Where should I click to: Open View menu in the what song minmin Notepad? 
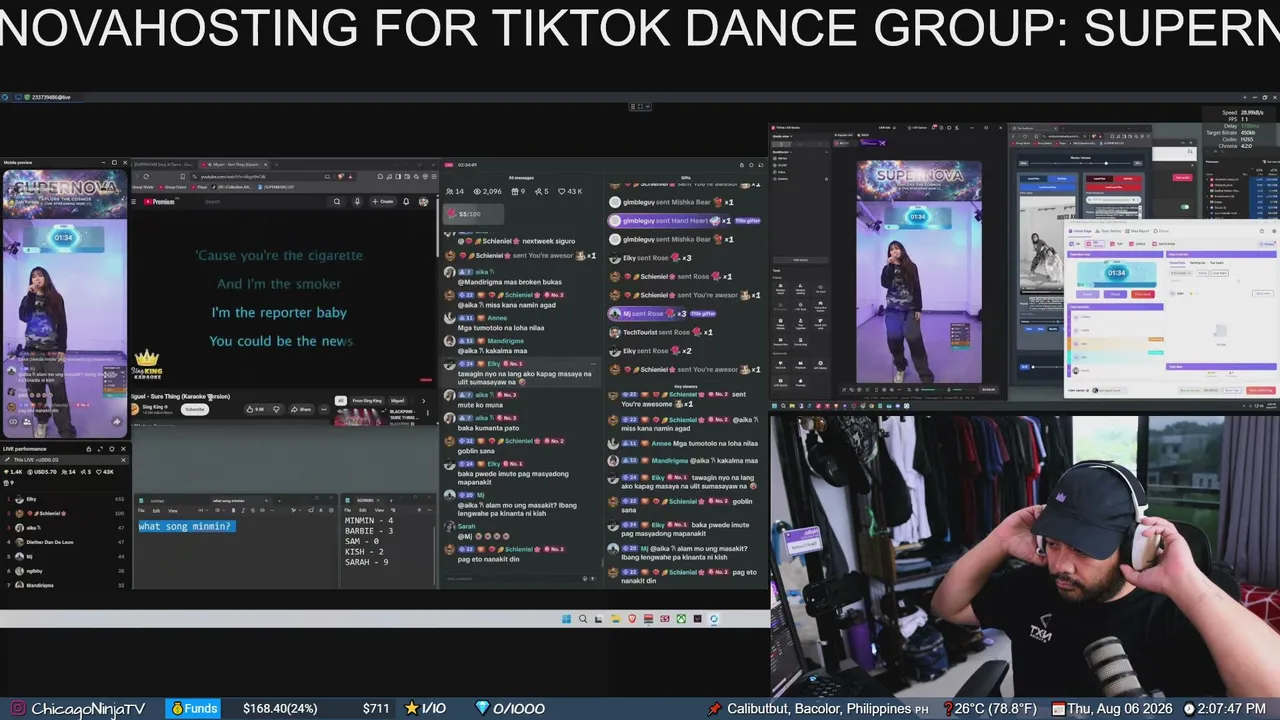click(171, 510)
